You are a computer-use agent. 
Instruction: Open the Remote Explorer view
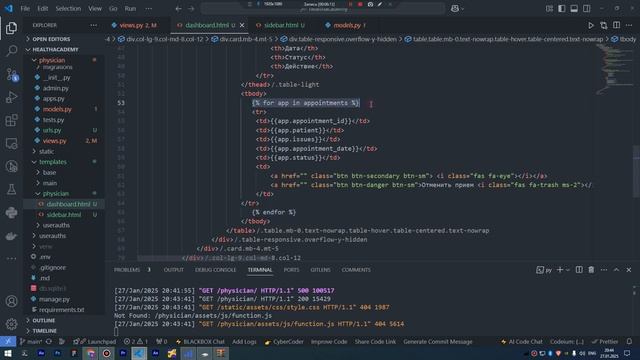11,143
